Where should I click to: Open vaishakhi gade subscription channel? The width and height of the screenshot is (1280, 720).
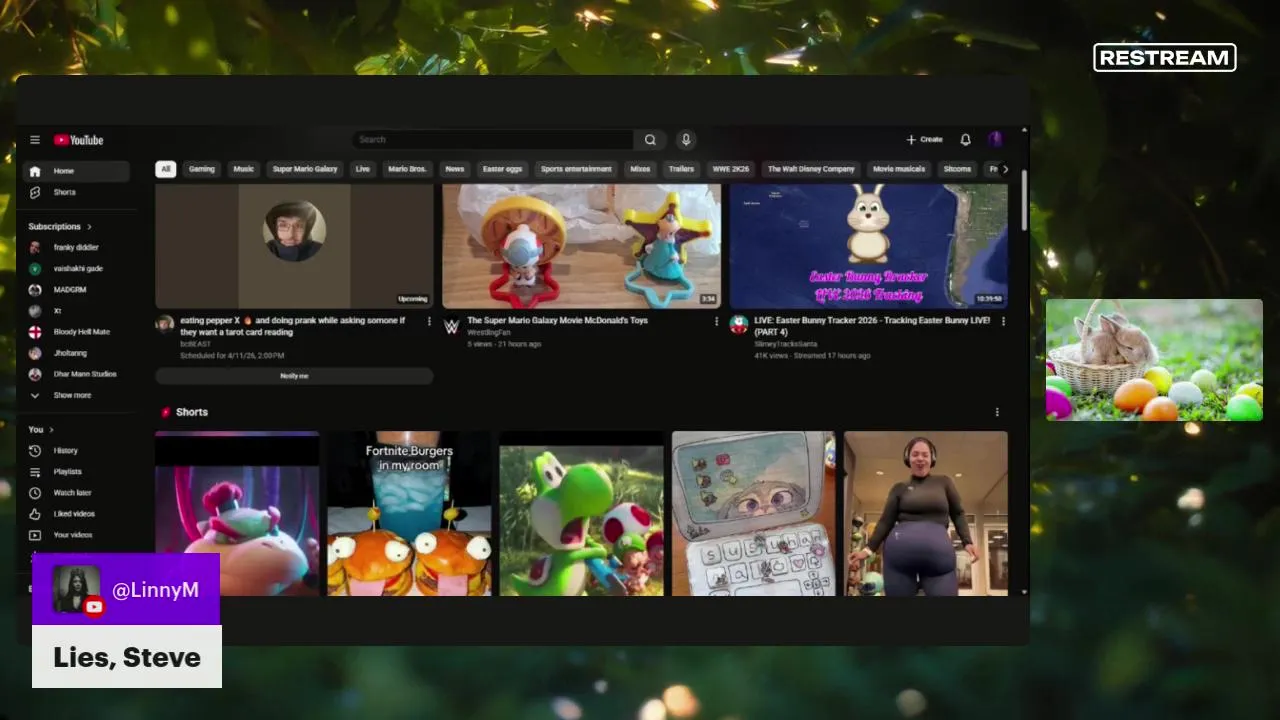pos(77,268)
